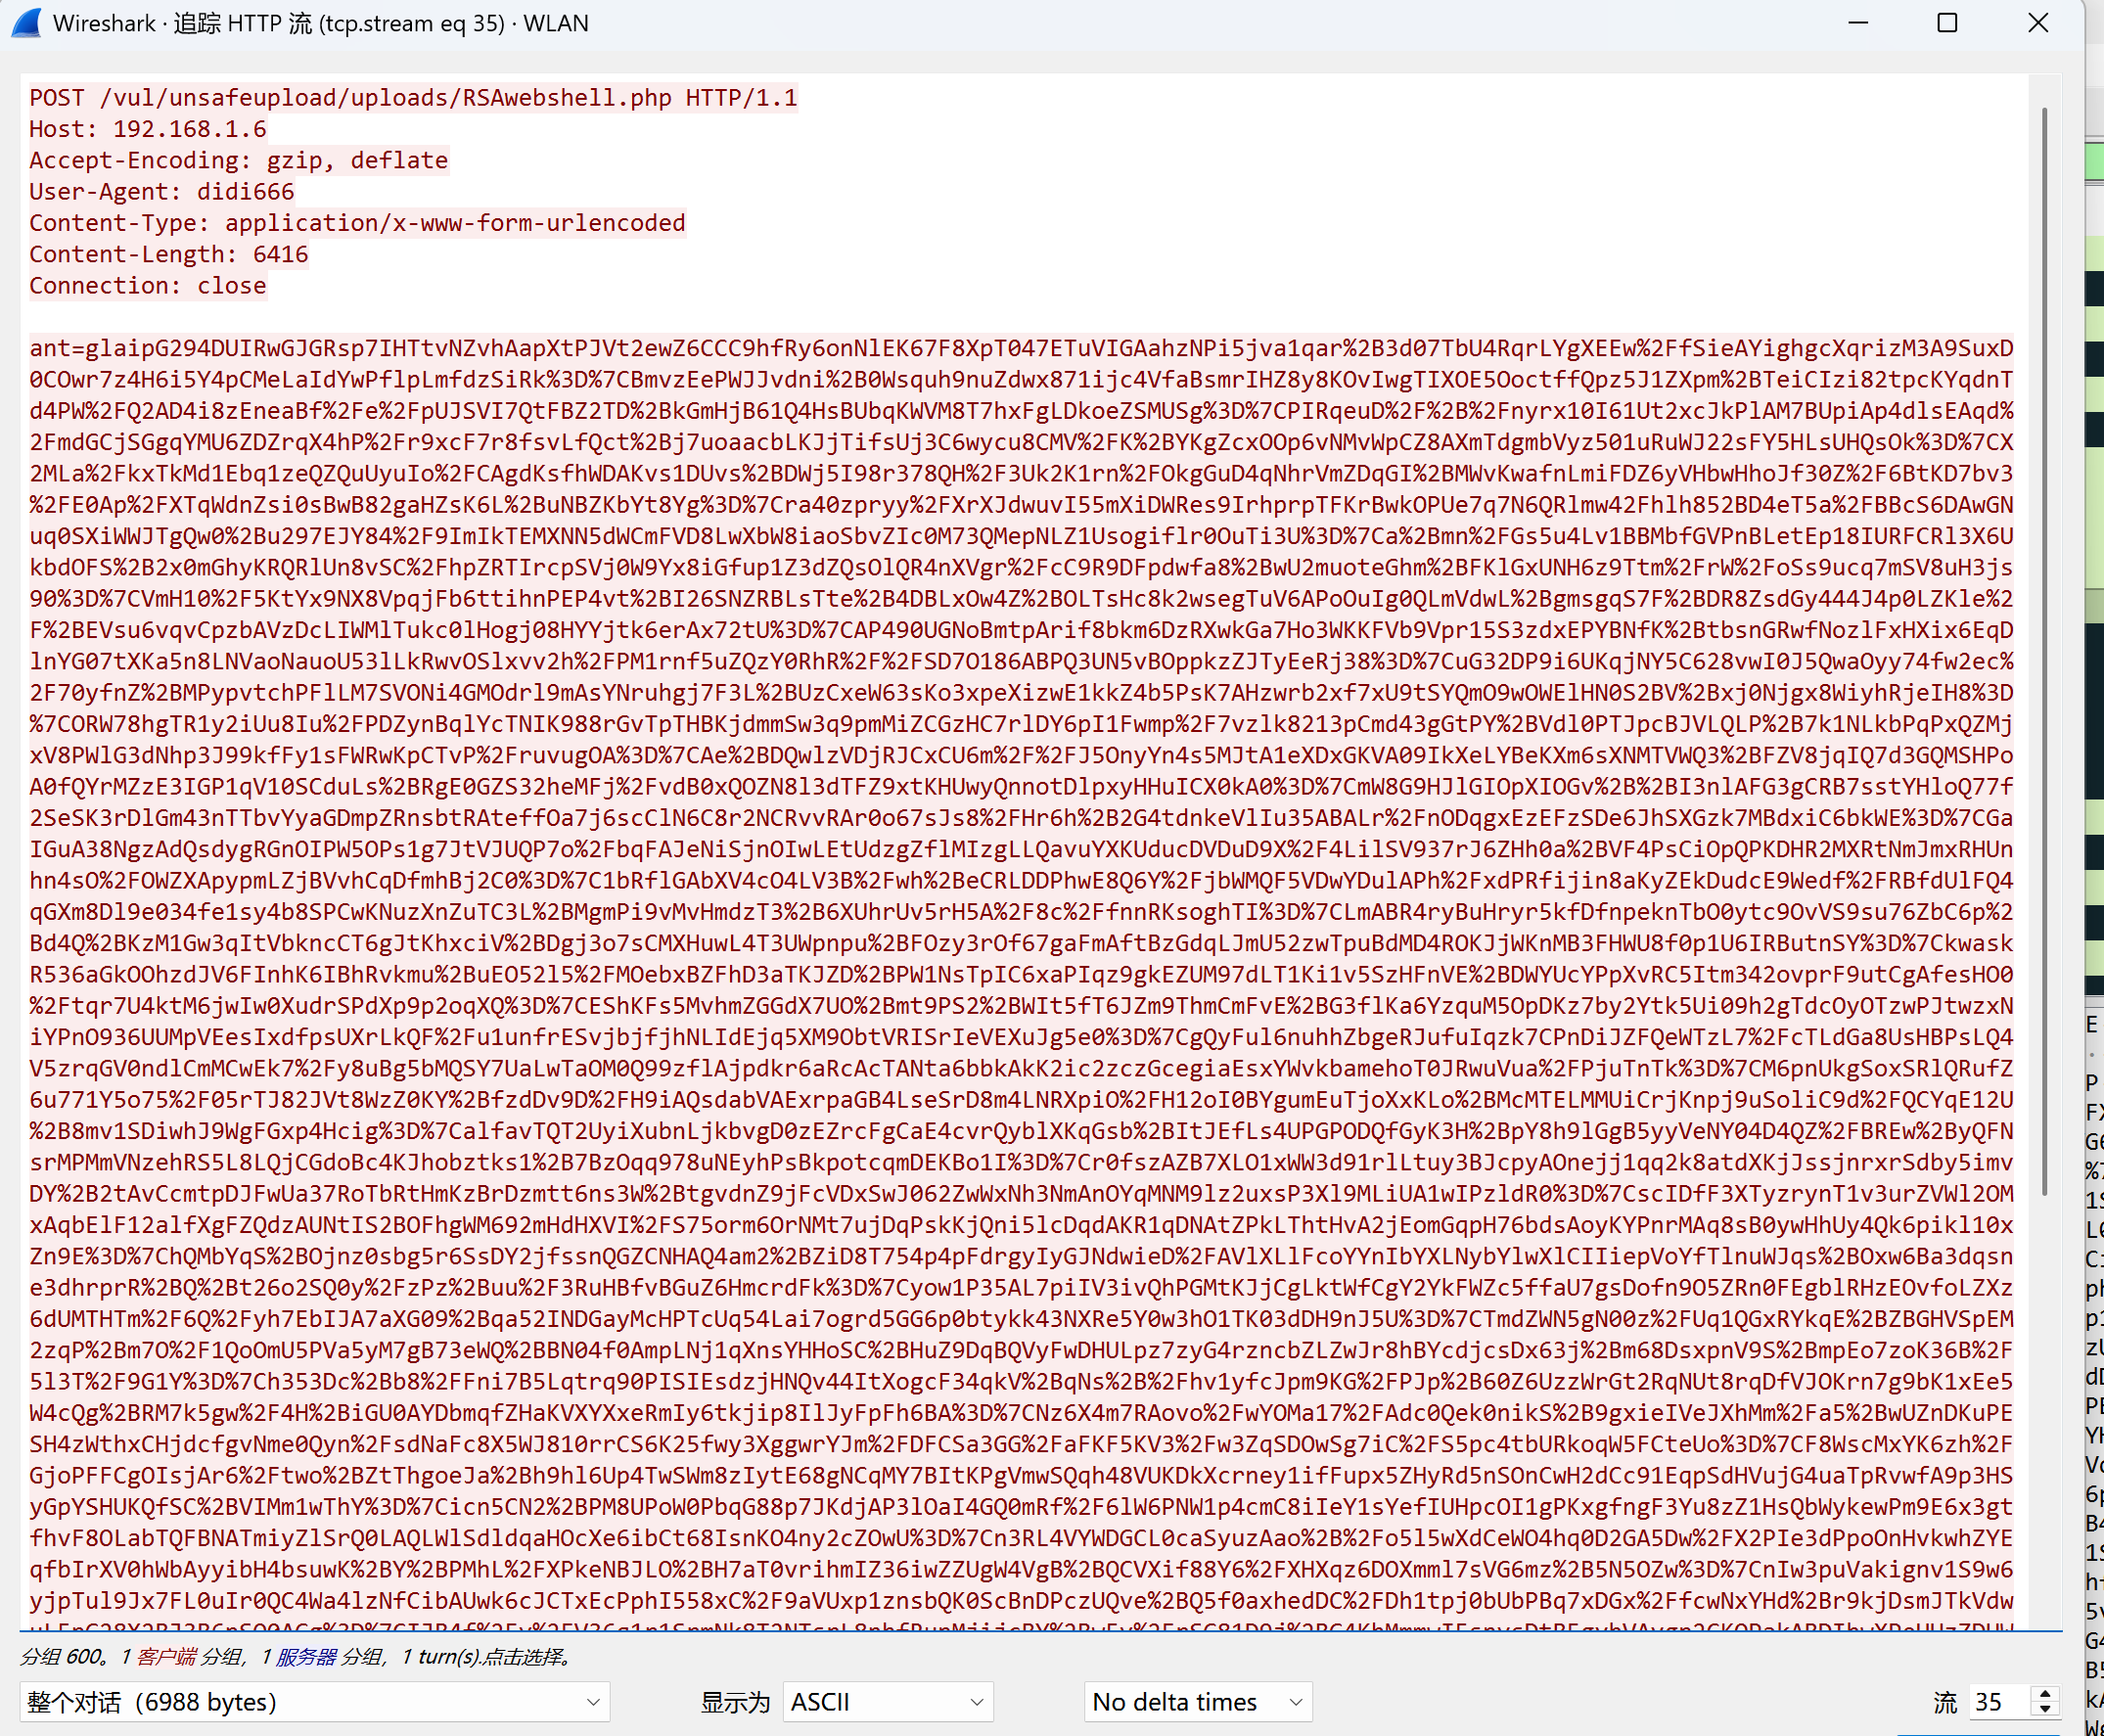Click the Wireshark shark fin title icon
This screenshot has height=1736, width=2104.
[27, 23]
